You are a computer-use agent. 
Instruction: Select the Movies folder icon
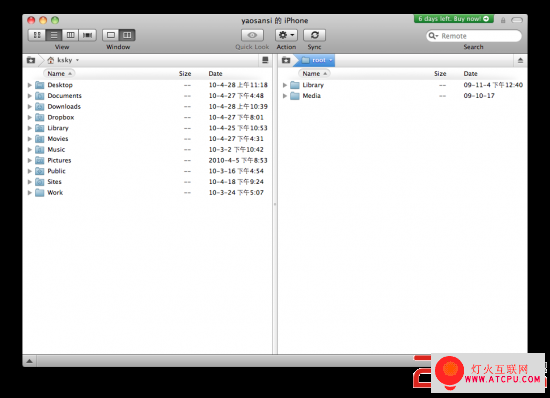[40, 139]
